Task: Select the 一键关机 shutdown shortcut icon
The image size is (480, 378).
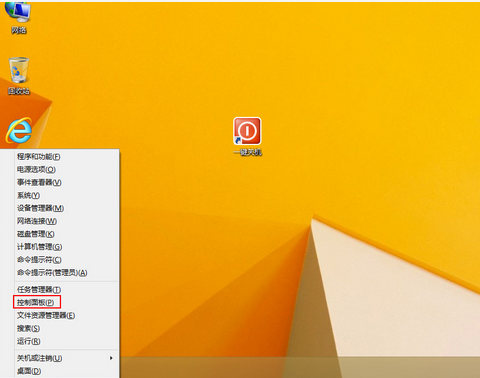Action: click(247, 137)
